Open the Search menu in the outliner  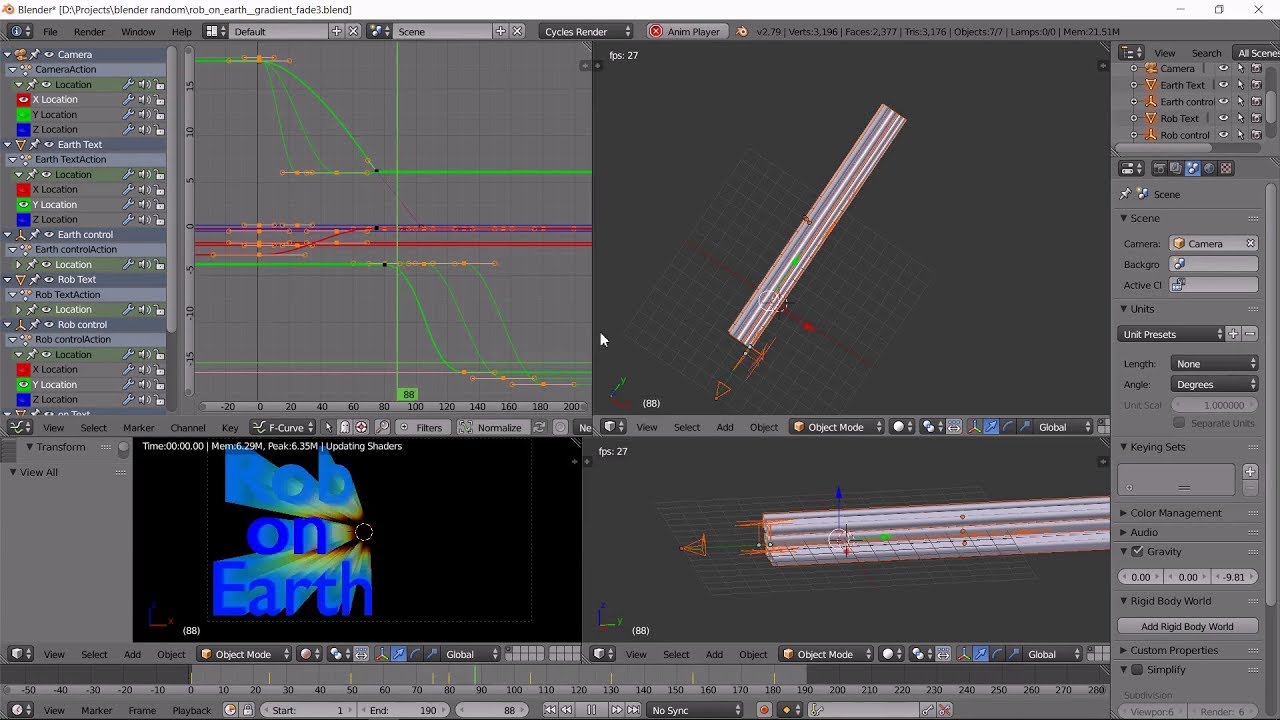(1206, 53)
